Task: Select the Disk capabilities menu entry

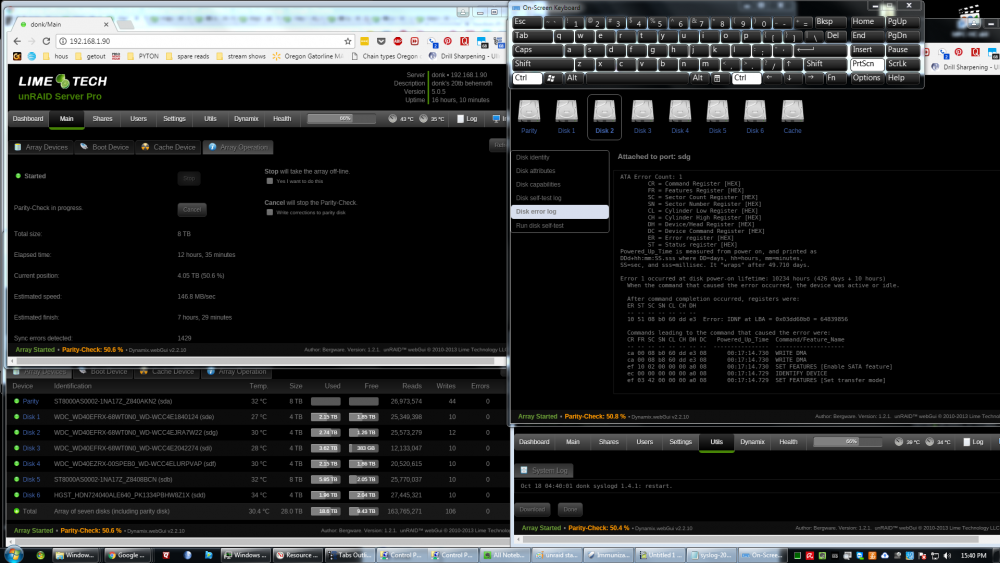Action: point(560,184)
